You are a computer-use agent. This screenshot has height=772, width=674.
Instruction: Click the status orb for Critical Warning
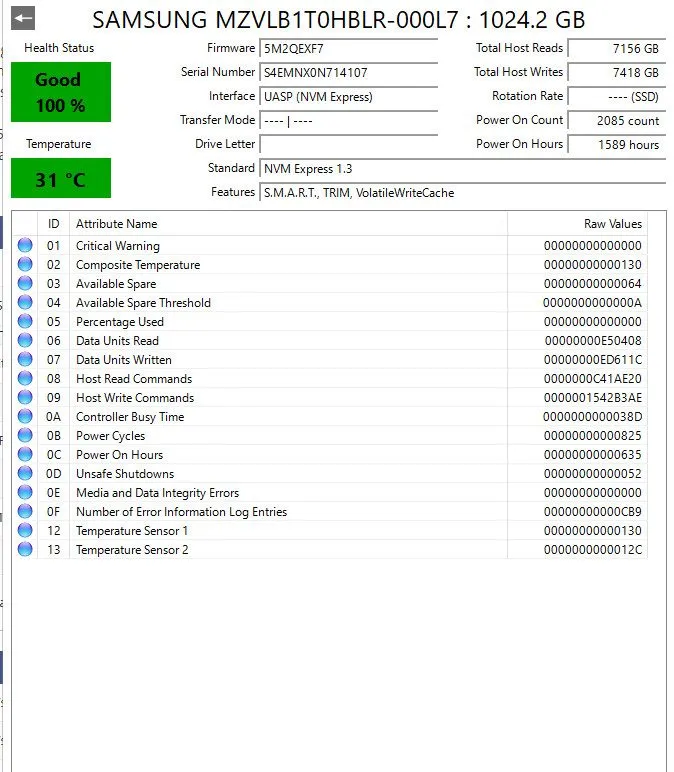coord(25,245)
